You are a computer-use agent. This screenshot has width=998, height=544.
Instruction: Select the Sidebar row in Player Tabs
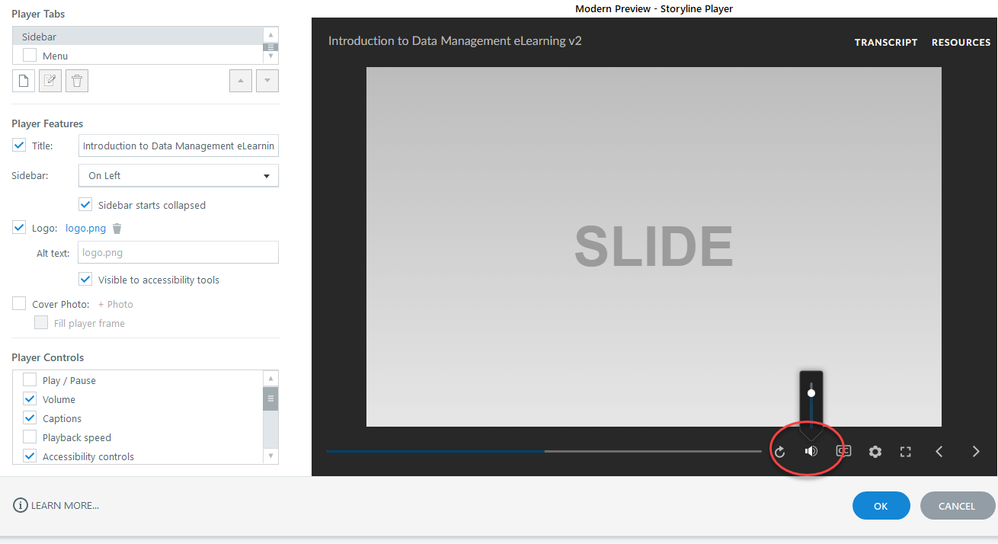point(137,36)
